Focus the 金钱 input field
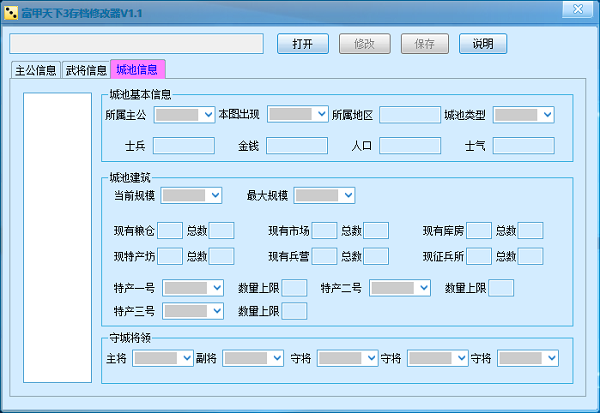 tap(297, 146)
